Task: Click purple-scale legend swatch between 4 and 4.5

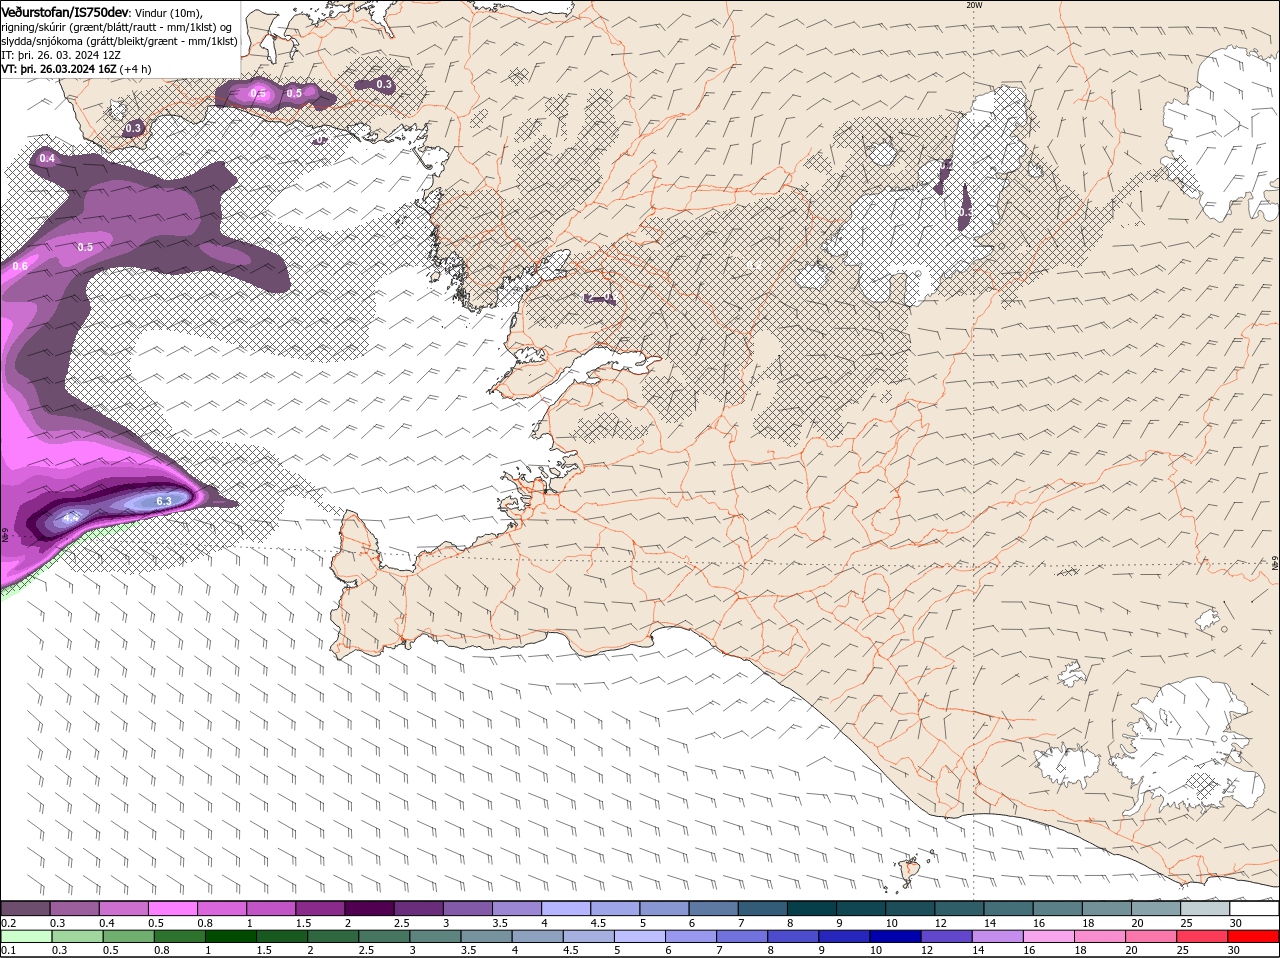Action: pos(567,908)
